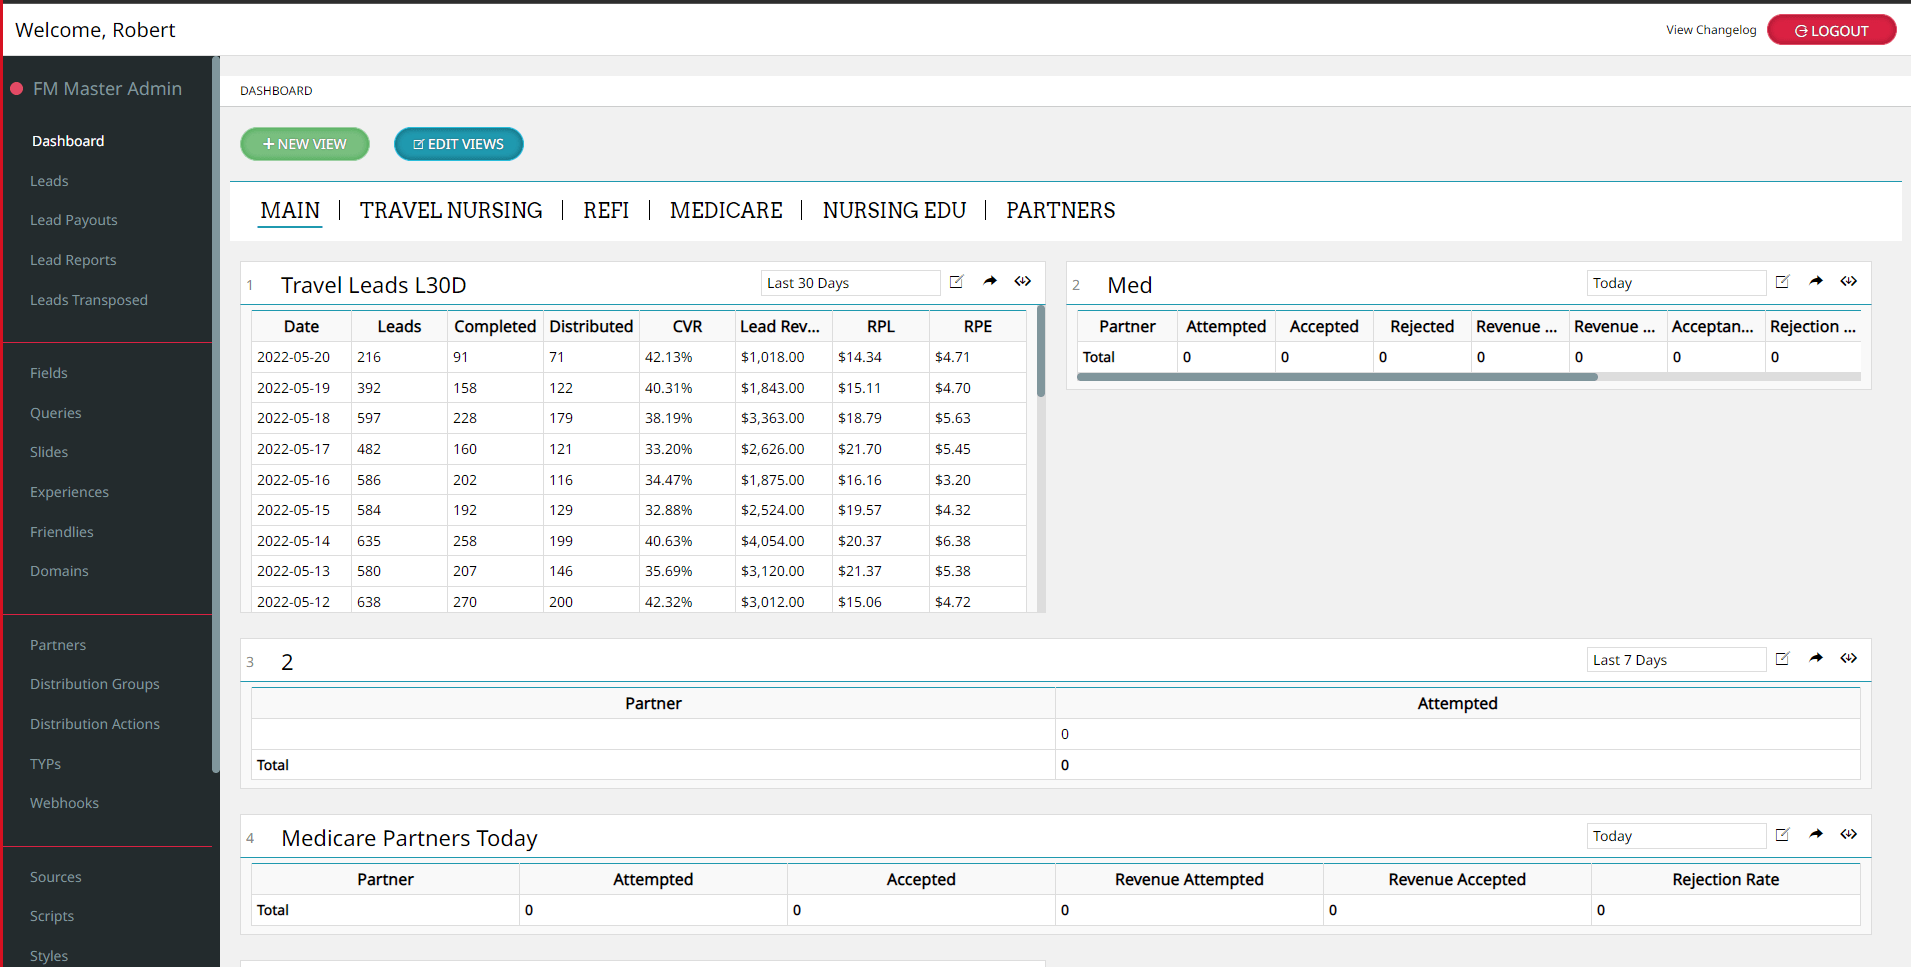Image resolution: width=1911 pixels, height=967 pixels.
Task: Edit the Med widget via pencil icon
Action: [x=1782, y=282]
